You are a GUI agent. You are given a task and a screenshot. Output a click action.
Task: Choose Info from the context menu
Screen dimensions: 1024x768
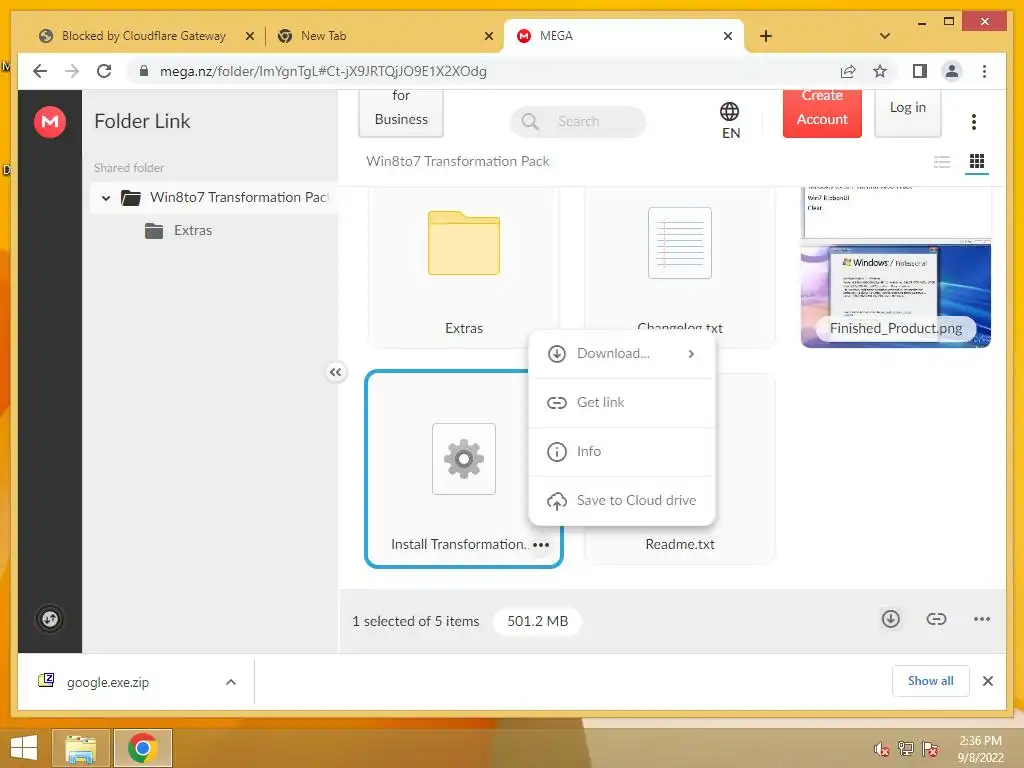(x=622, y=452)
